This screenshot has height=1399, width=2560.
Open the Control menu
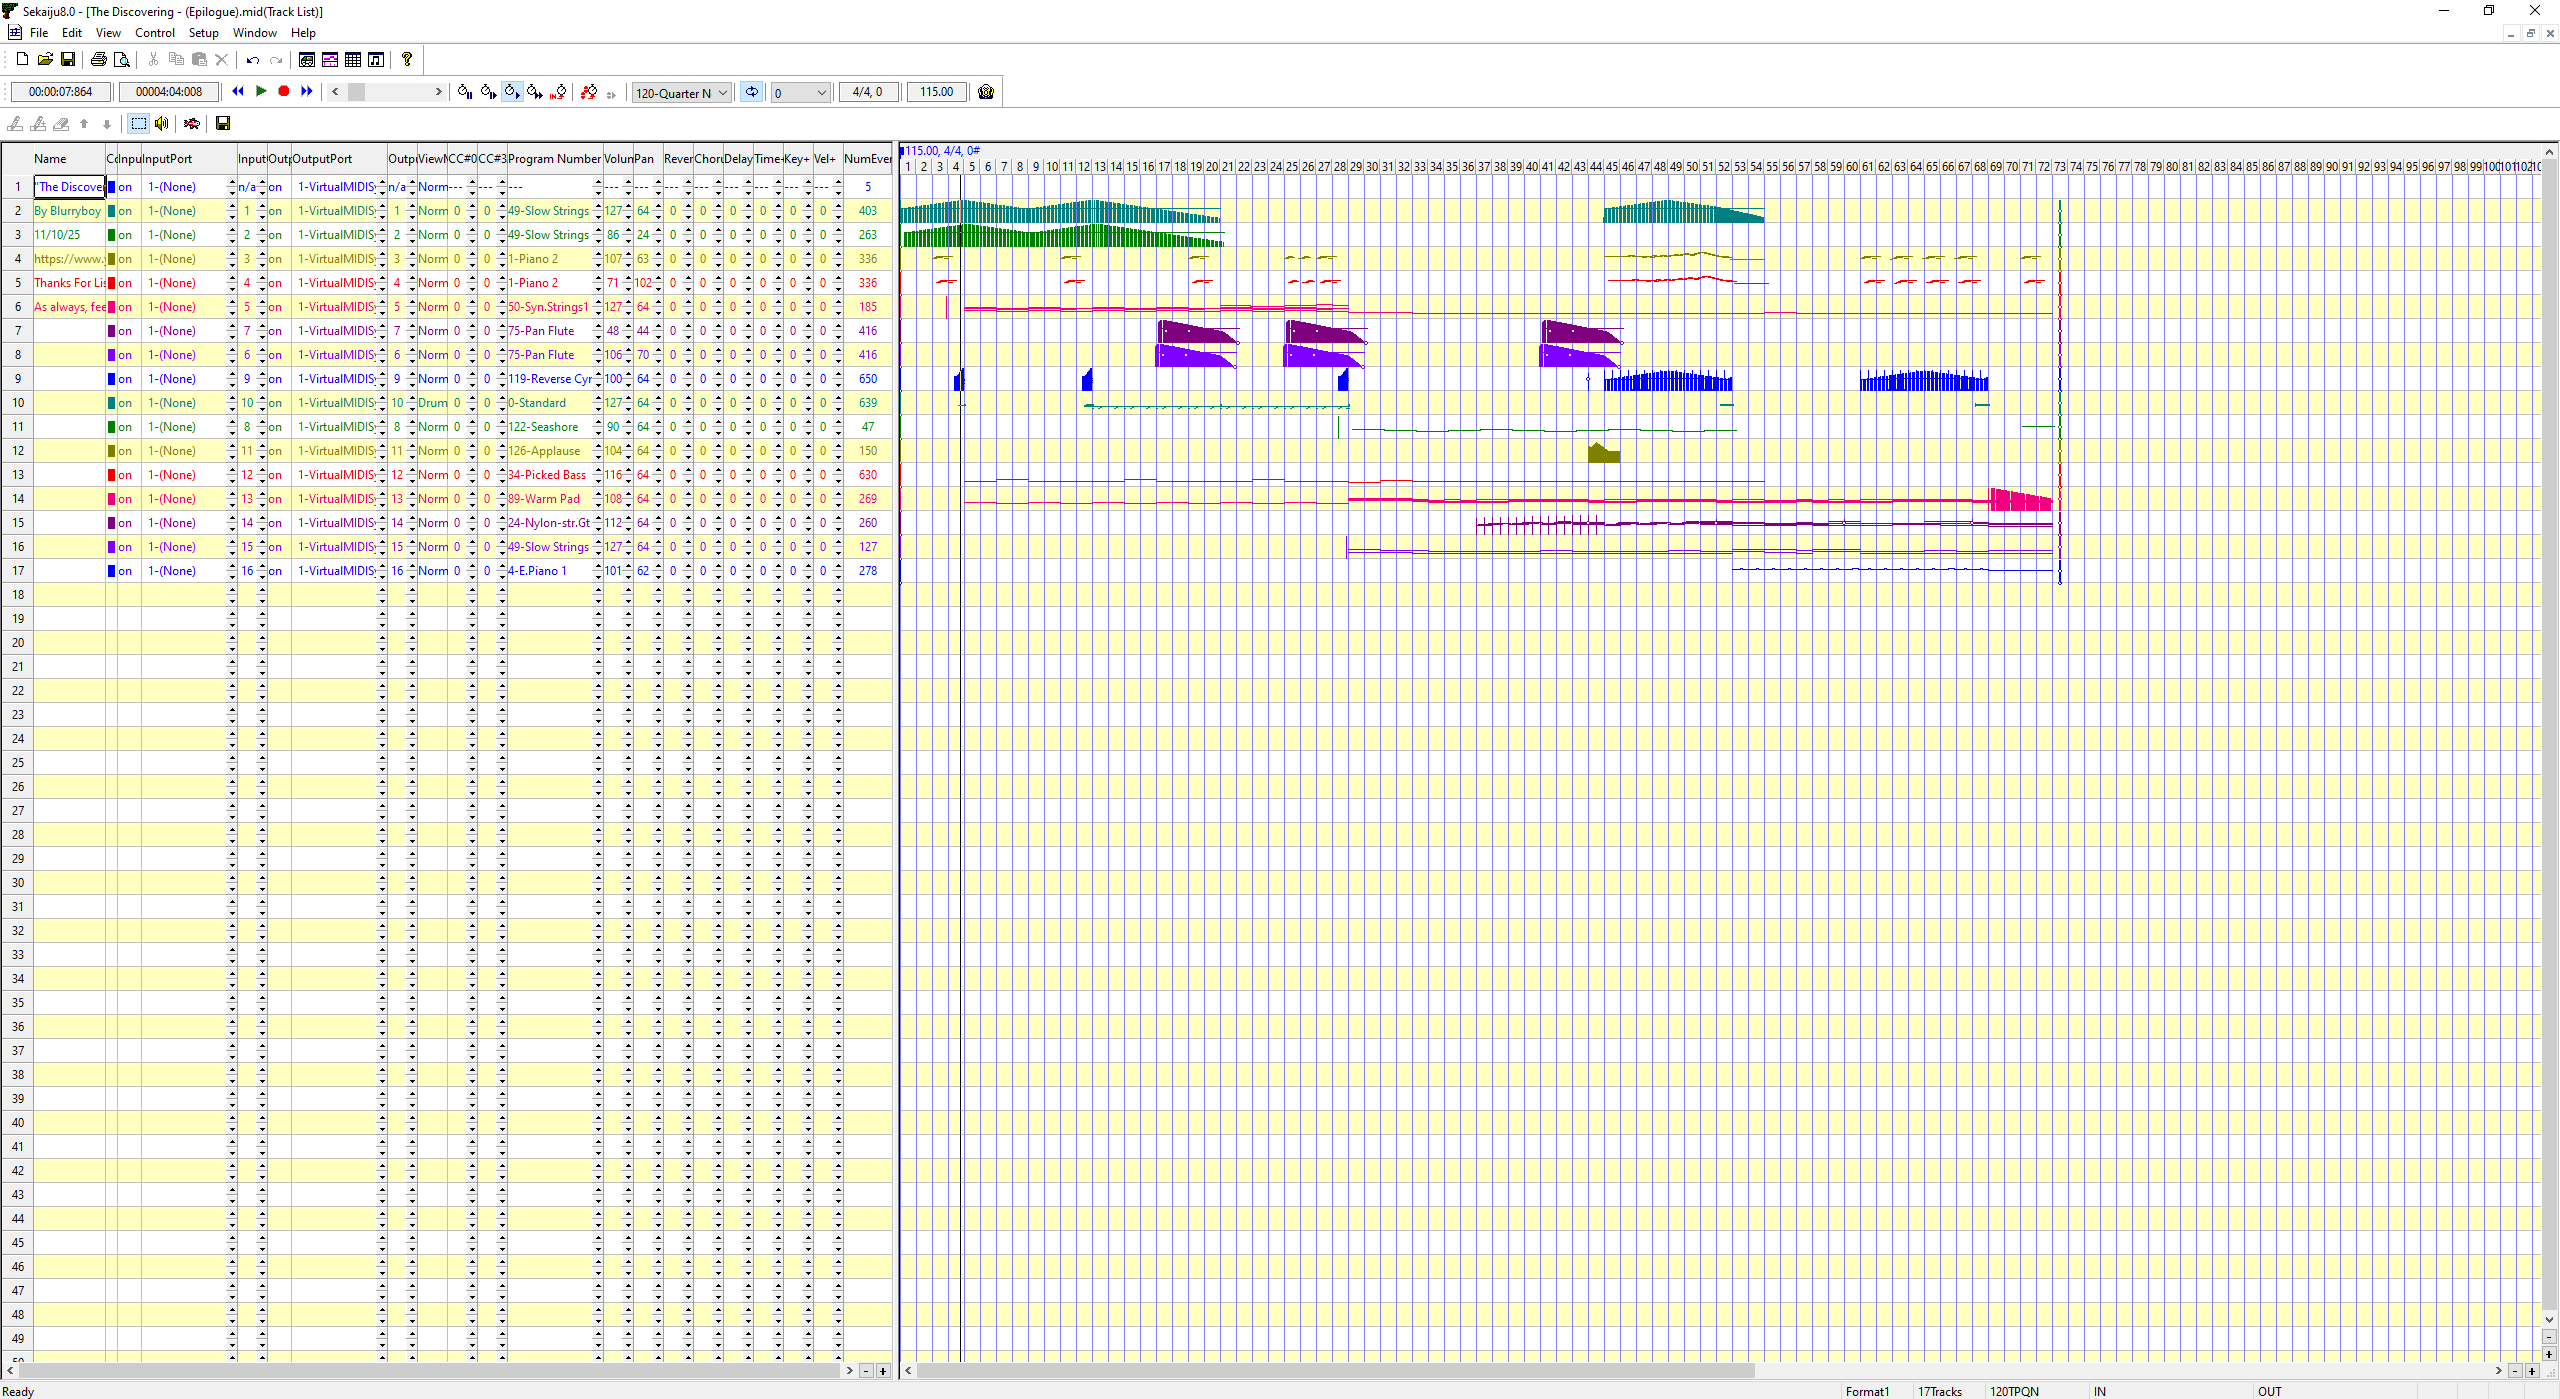[x=154, y=33]
